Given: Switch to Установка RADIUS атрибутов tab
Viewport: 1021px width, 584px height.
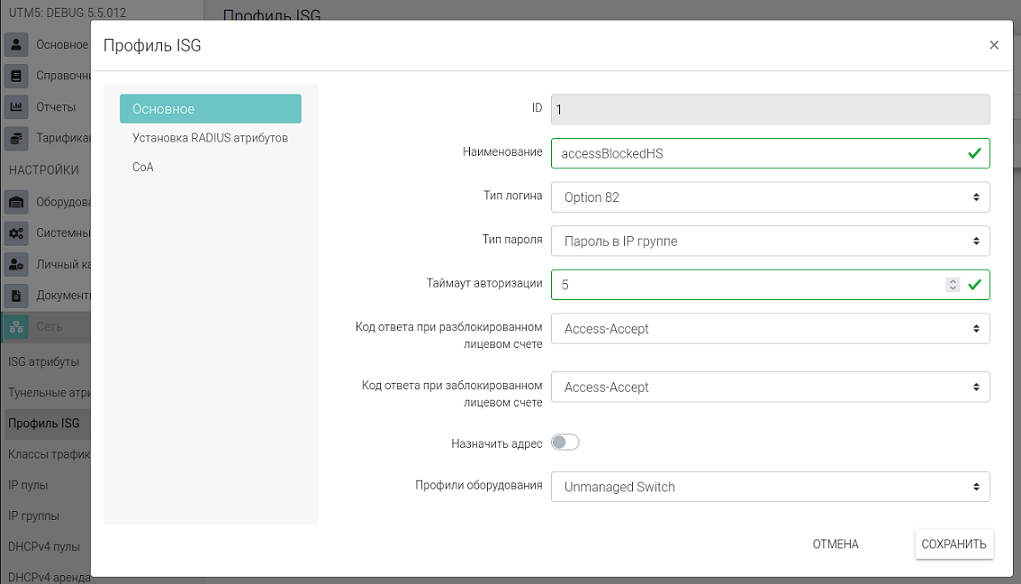Looking at the screenshot, I should tap(210, 138).
